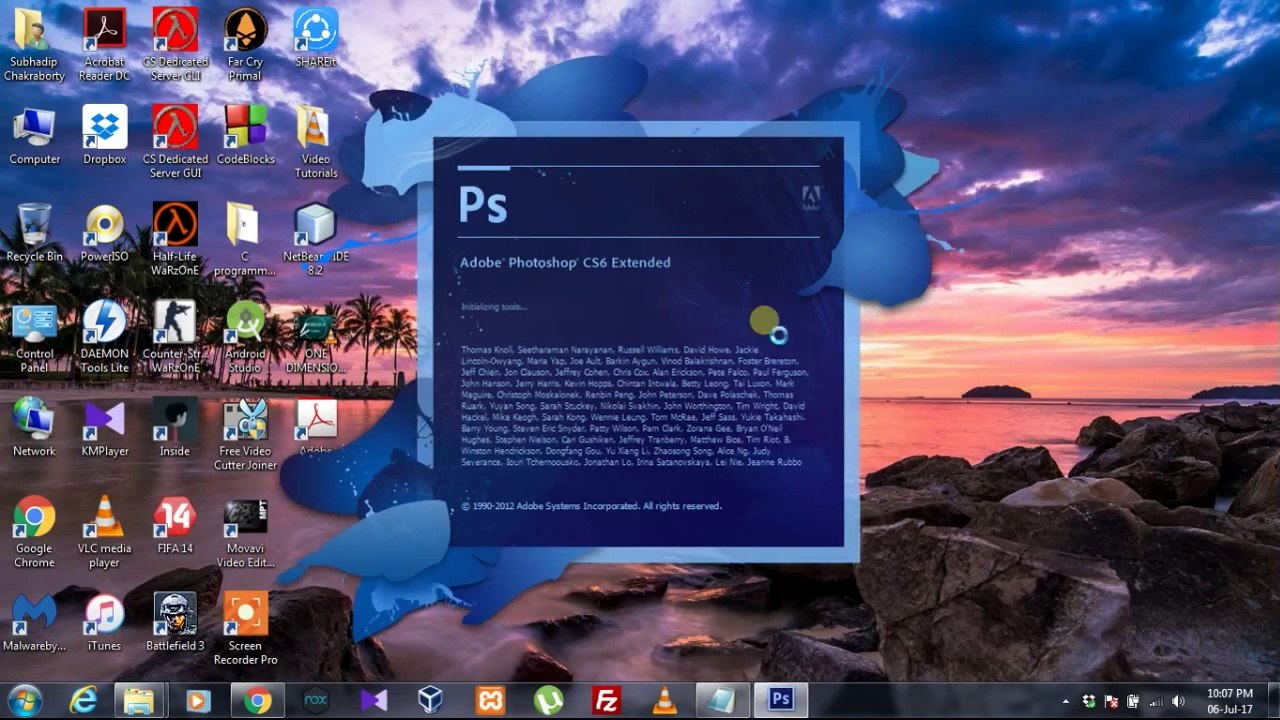The width and height of the screenshot is (1280, 720).
Task: Select the NetBeans IDE 8.2 shortcut
Action: 315,240
